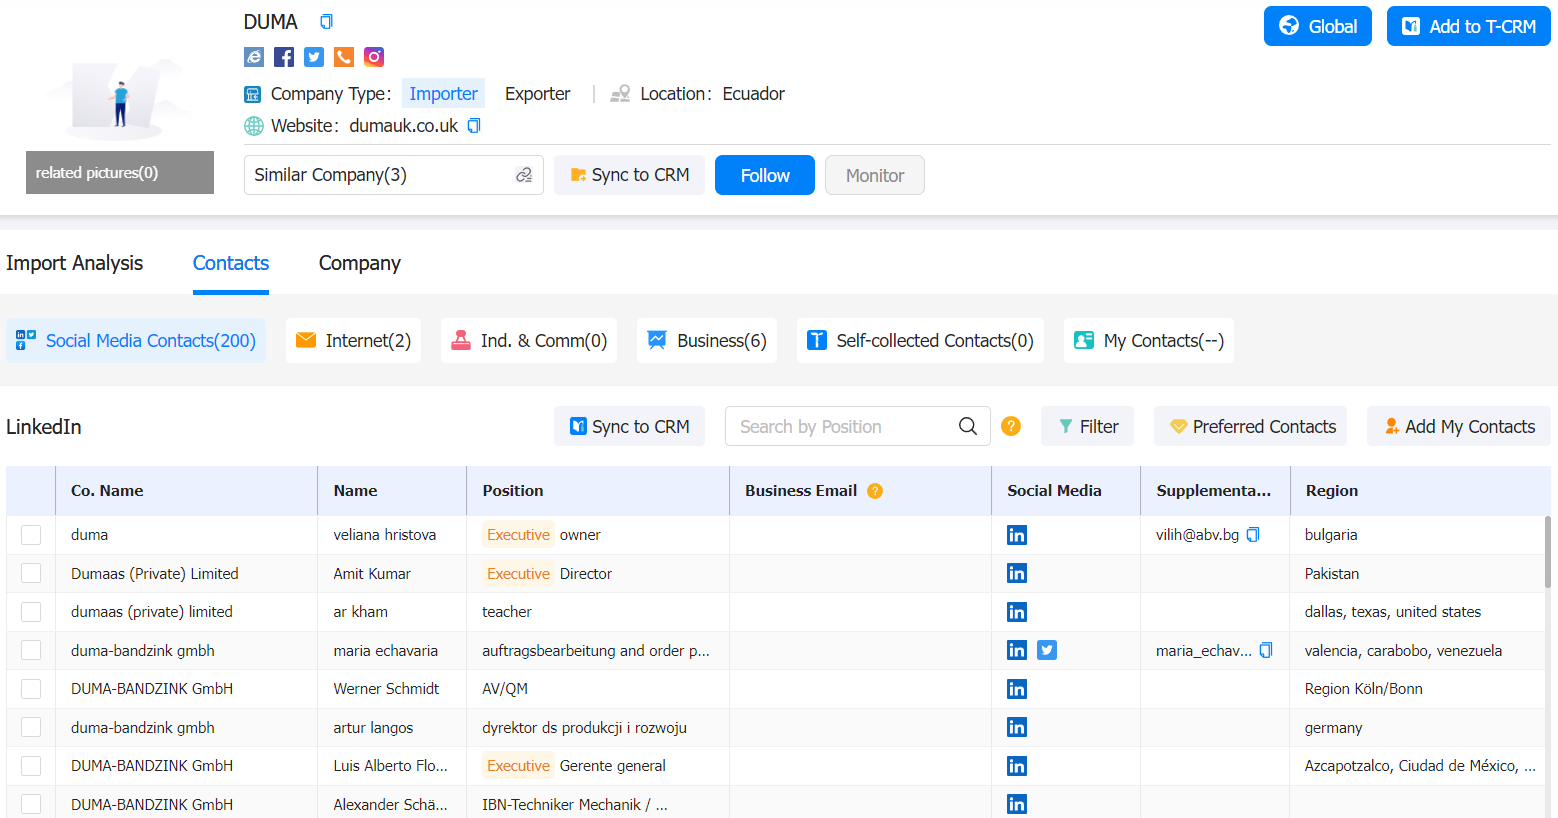The image size is (1558, 818).
Task: Open maria echavaria's Twitter profile icon
Action: [1047, 650]
